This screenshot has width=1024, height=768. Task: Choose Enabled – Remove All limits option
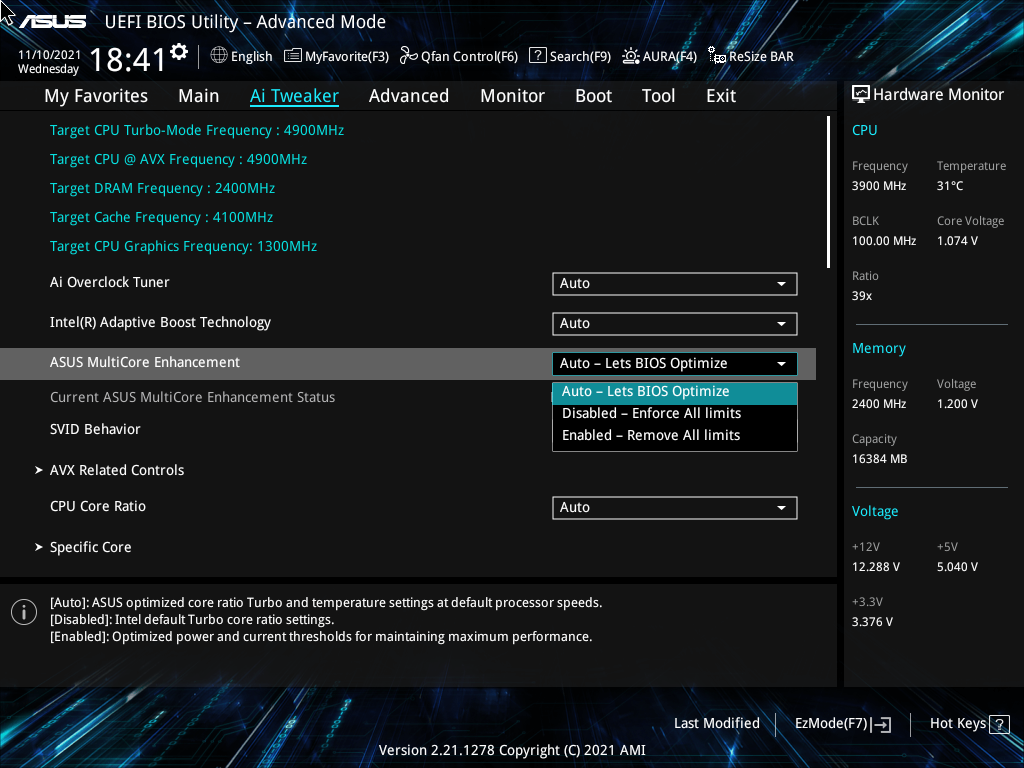click(x=675, y=436)
